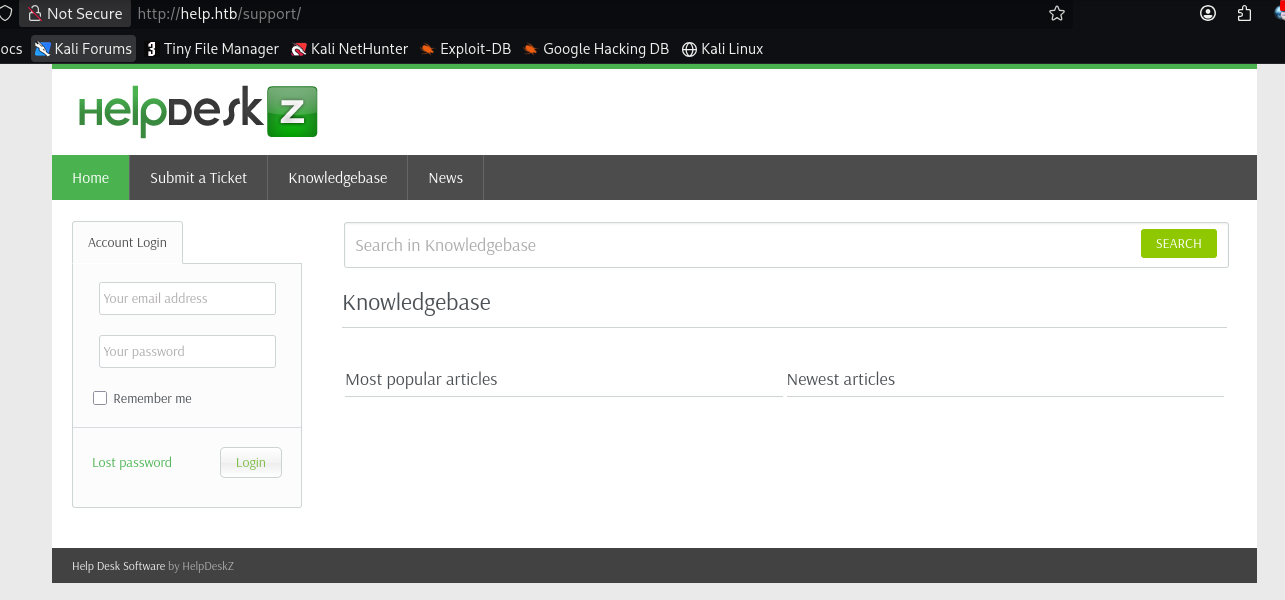Image resolution: width=1285 pixels, height=600 pixels.
Task: Open the extensions puzzle icon
Action: click(x=1245, y=14)
